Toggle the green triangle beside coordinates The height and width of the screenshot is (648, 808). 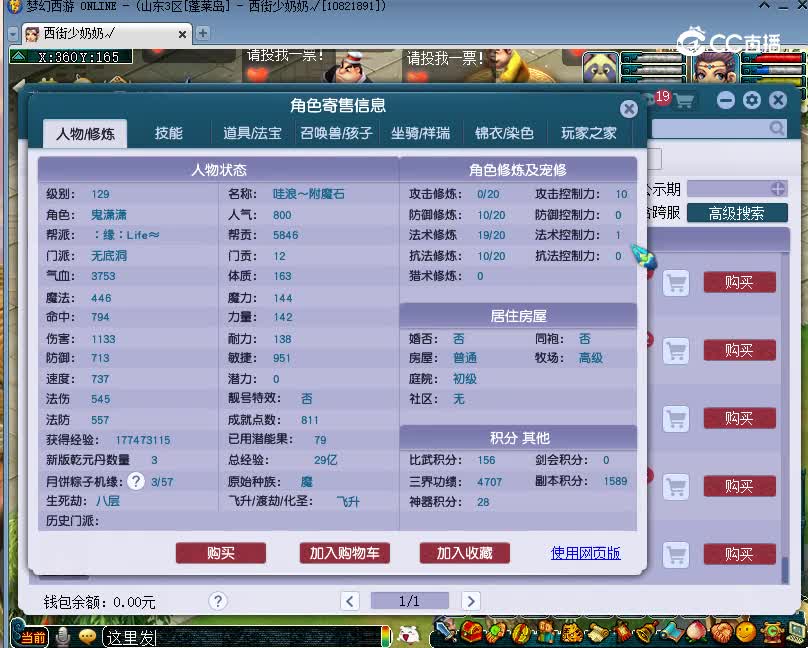18,56
